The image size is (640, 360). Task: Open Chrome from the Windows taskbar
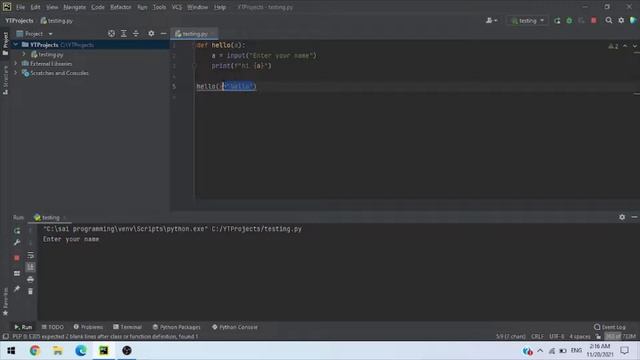pos(35,351)
